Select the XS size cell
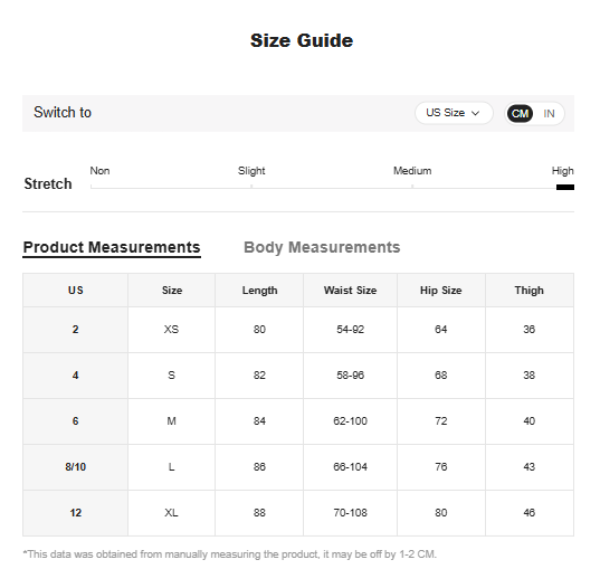This screenshot has height=588, width=600. click(171, 329)
